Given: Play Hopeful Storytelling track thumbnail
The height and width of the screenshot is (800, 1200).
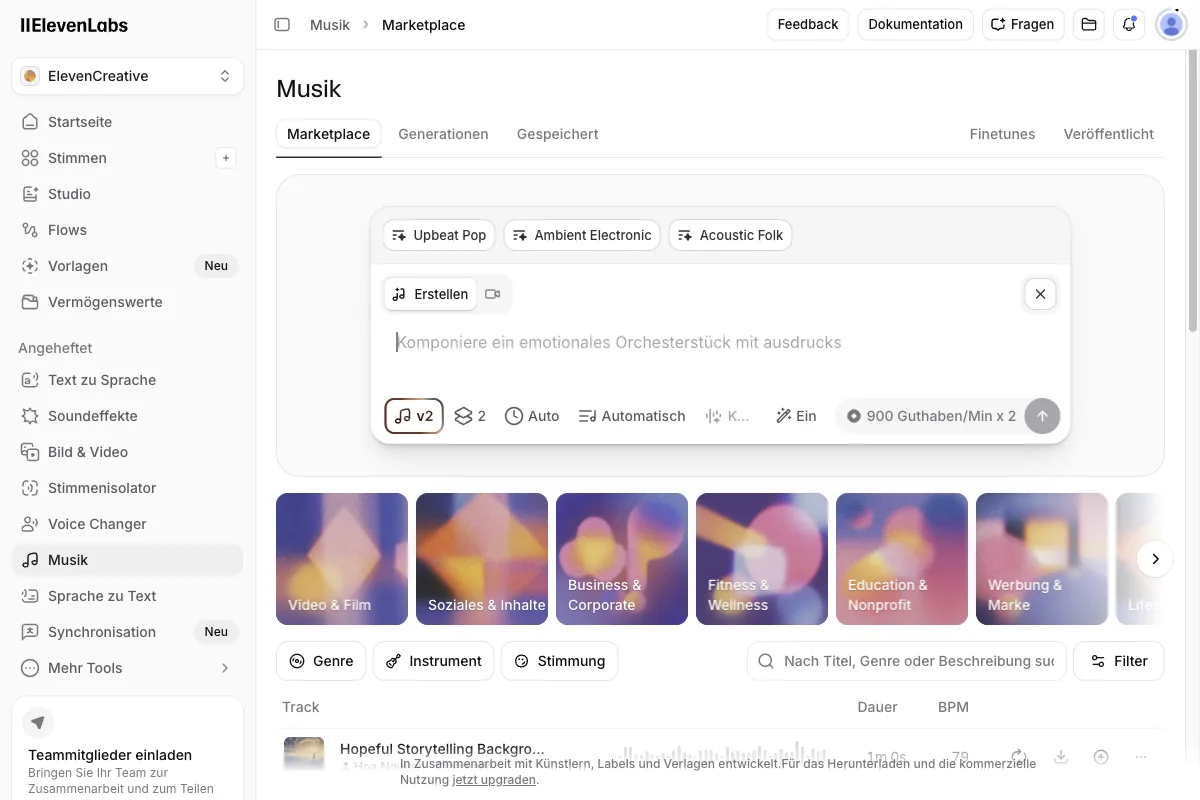Looking at the screenshot, I should click(x=304, y=755).
